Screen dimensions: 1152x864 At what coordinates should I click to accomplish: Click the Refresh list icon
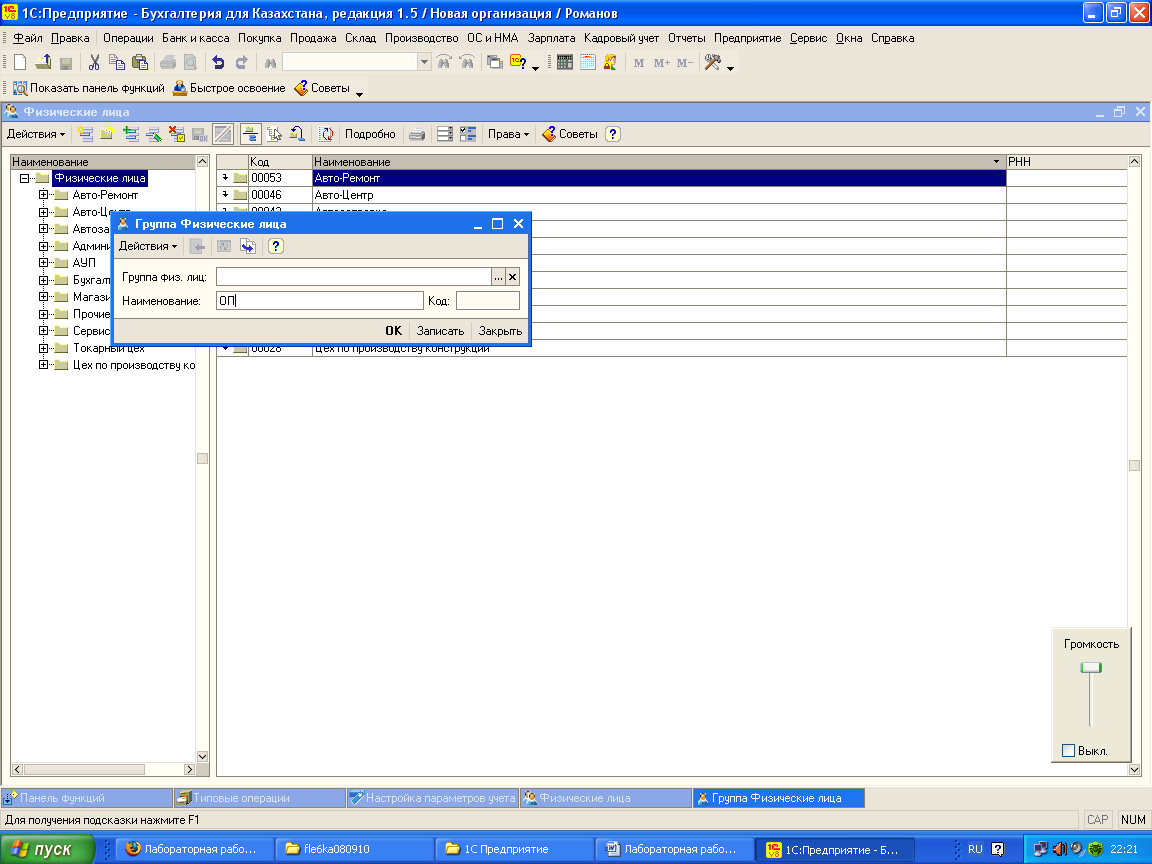(326, 134)
